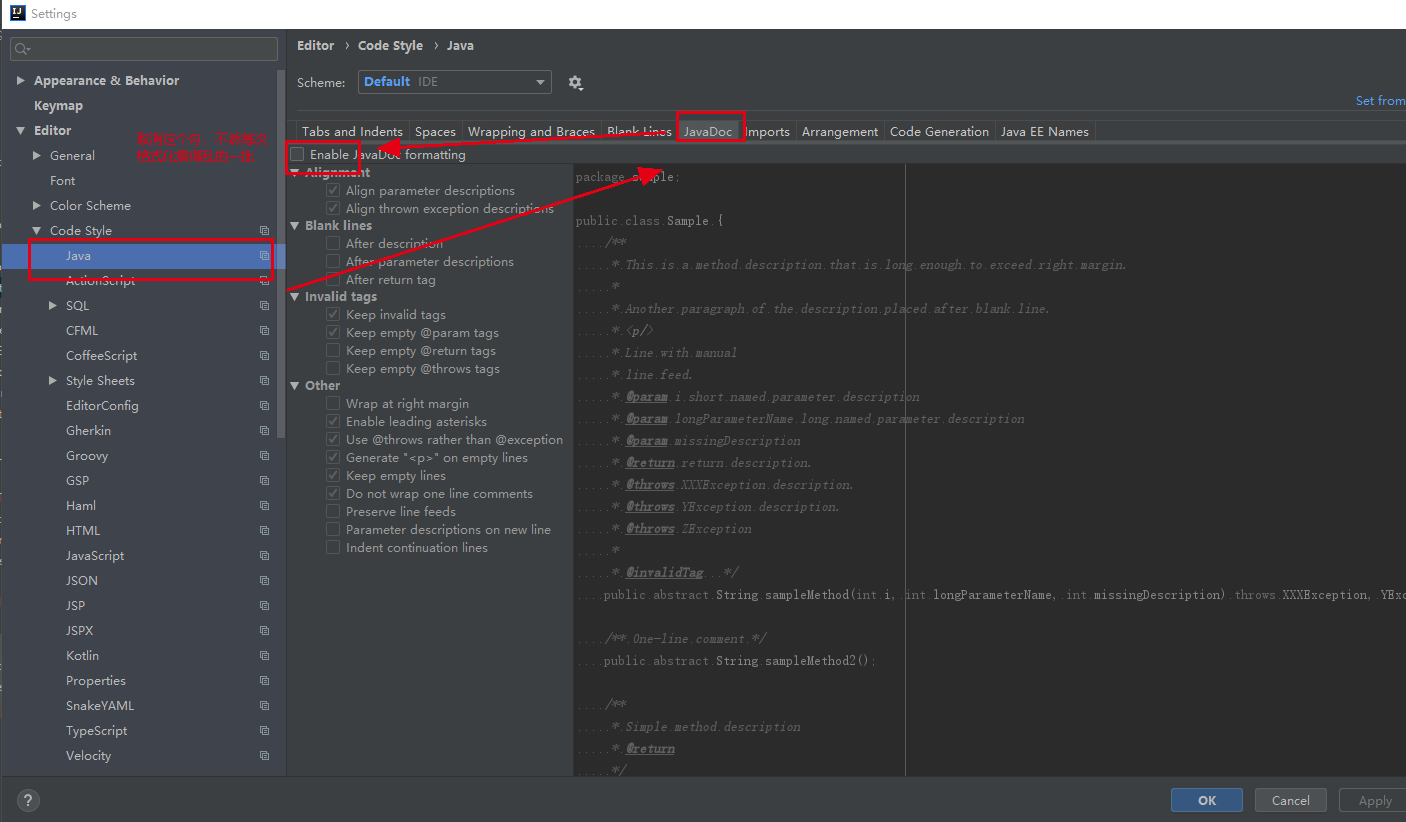Click the Set from link
This screenshot has width=1406, height=822.
point(1380,101)
